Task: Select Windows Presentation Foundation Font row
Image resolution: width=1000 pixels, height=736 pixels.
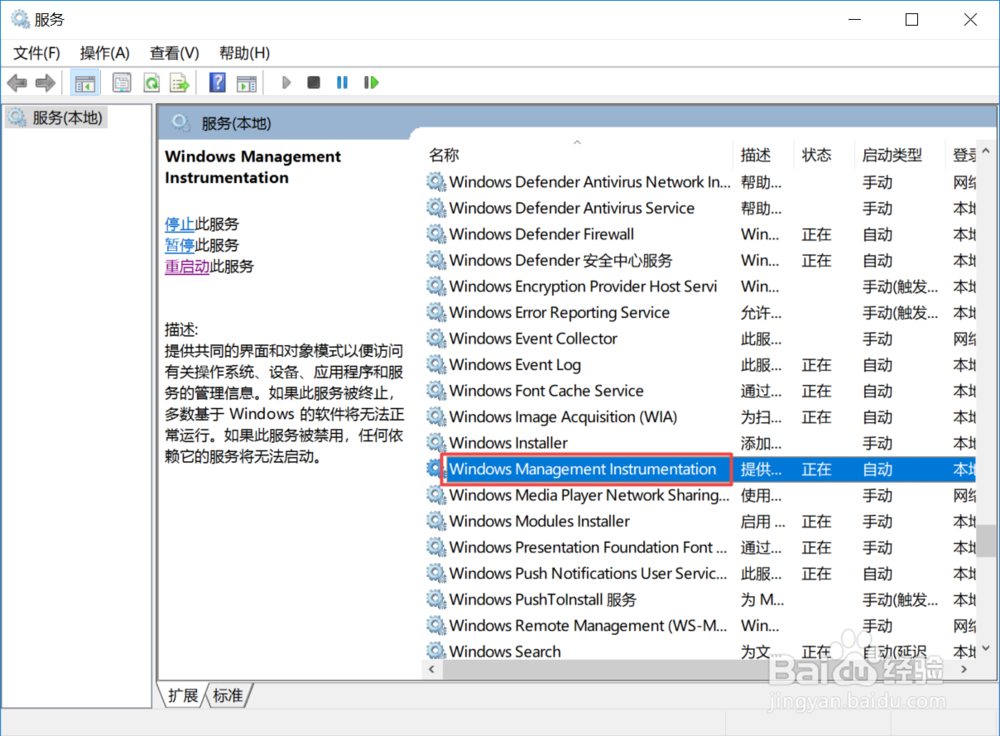Action: click(x=700, y=548)
